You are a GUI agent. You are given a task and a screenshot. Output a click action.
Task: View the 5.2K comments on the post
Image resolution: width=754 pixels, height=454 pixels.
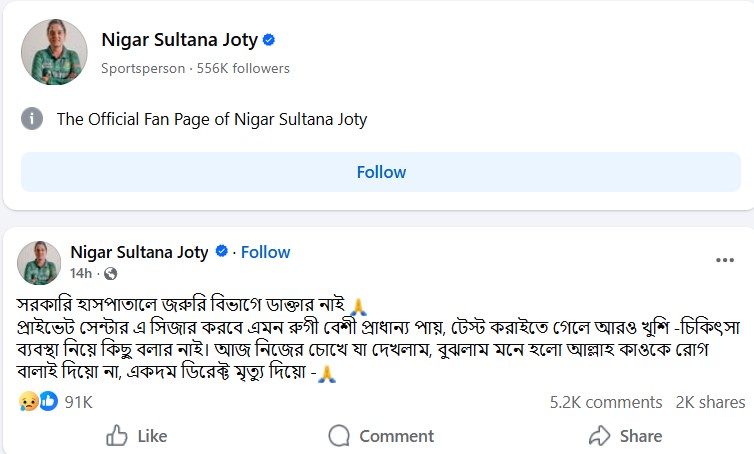[606, 402]
